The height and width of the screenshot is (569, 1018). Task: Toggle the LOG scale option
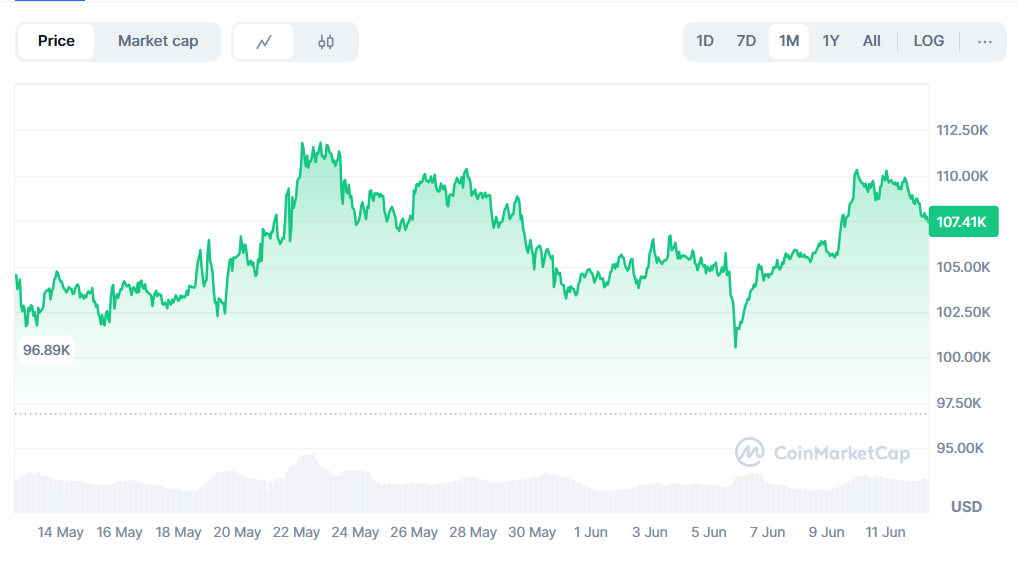click(928, 42)
